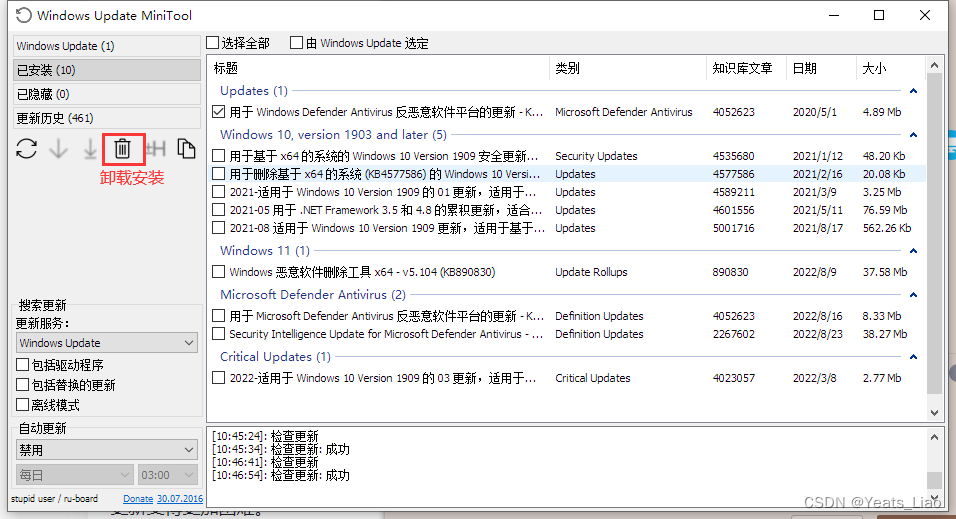The image size is (956, 519).
Task: Open the 每日 schedule dropdown
Action: (74, 474)
